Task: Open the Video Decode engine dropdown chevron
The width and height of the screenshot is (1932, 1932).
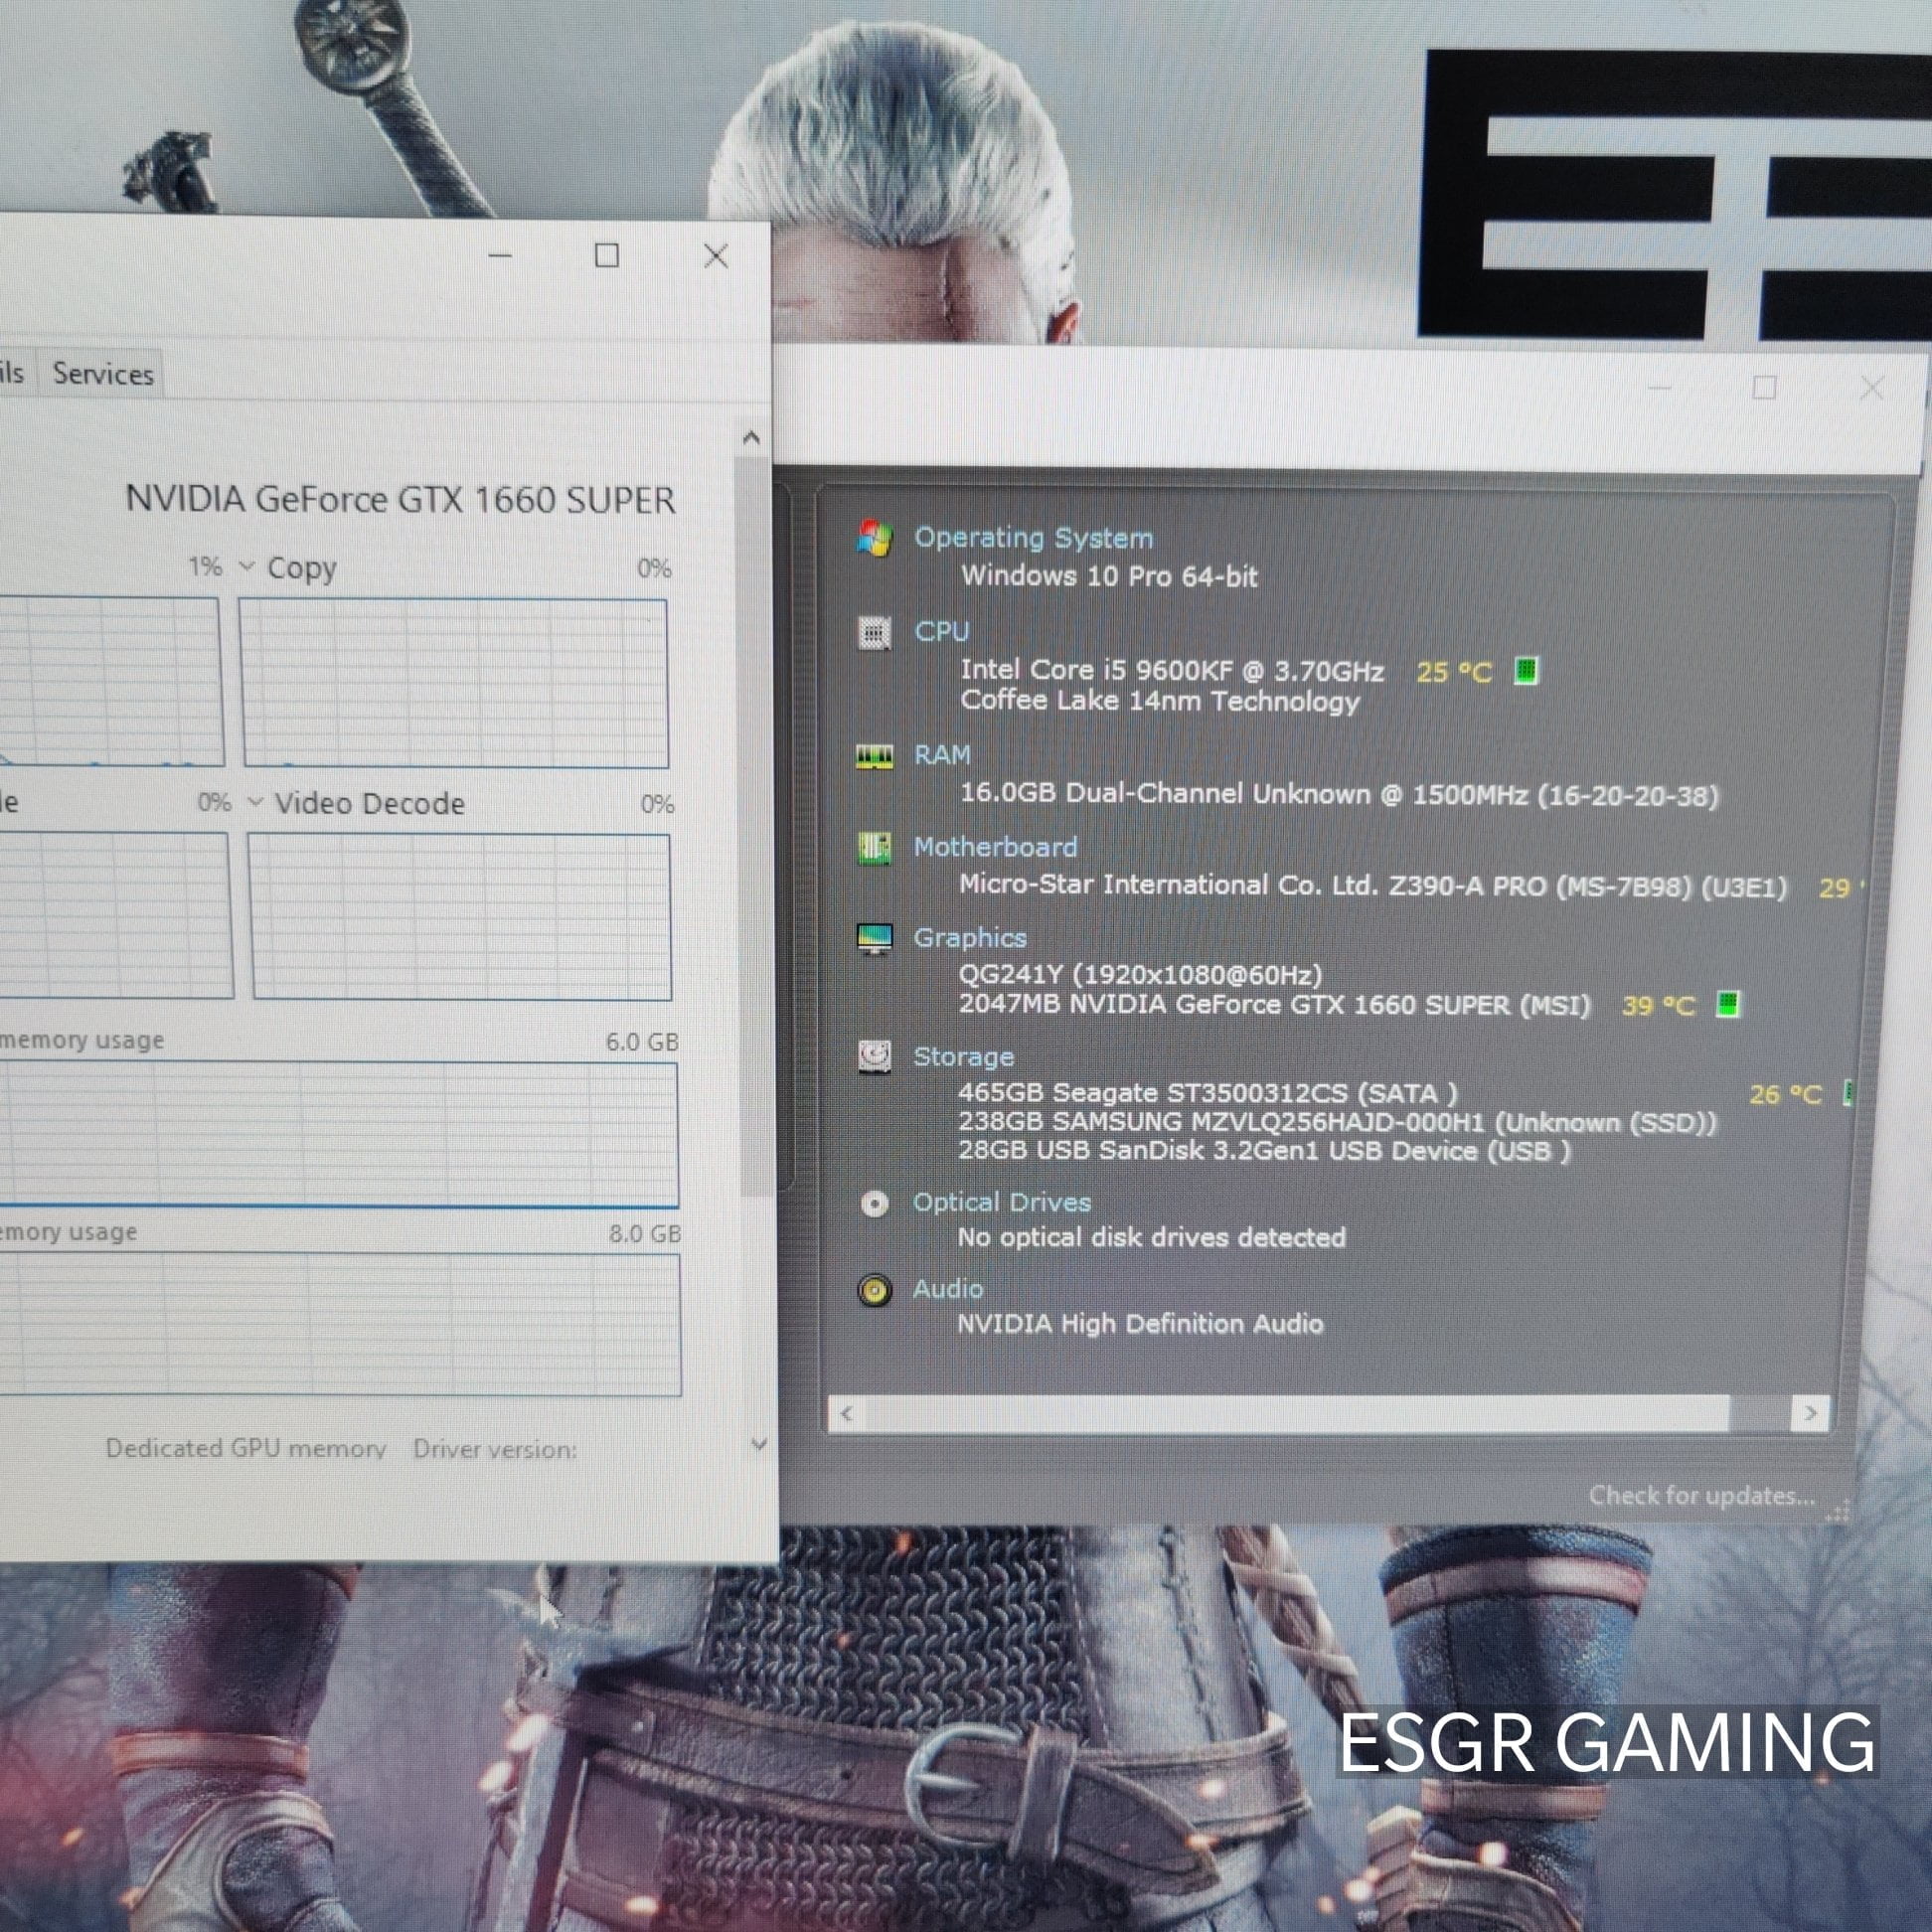Action: 255,802
